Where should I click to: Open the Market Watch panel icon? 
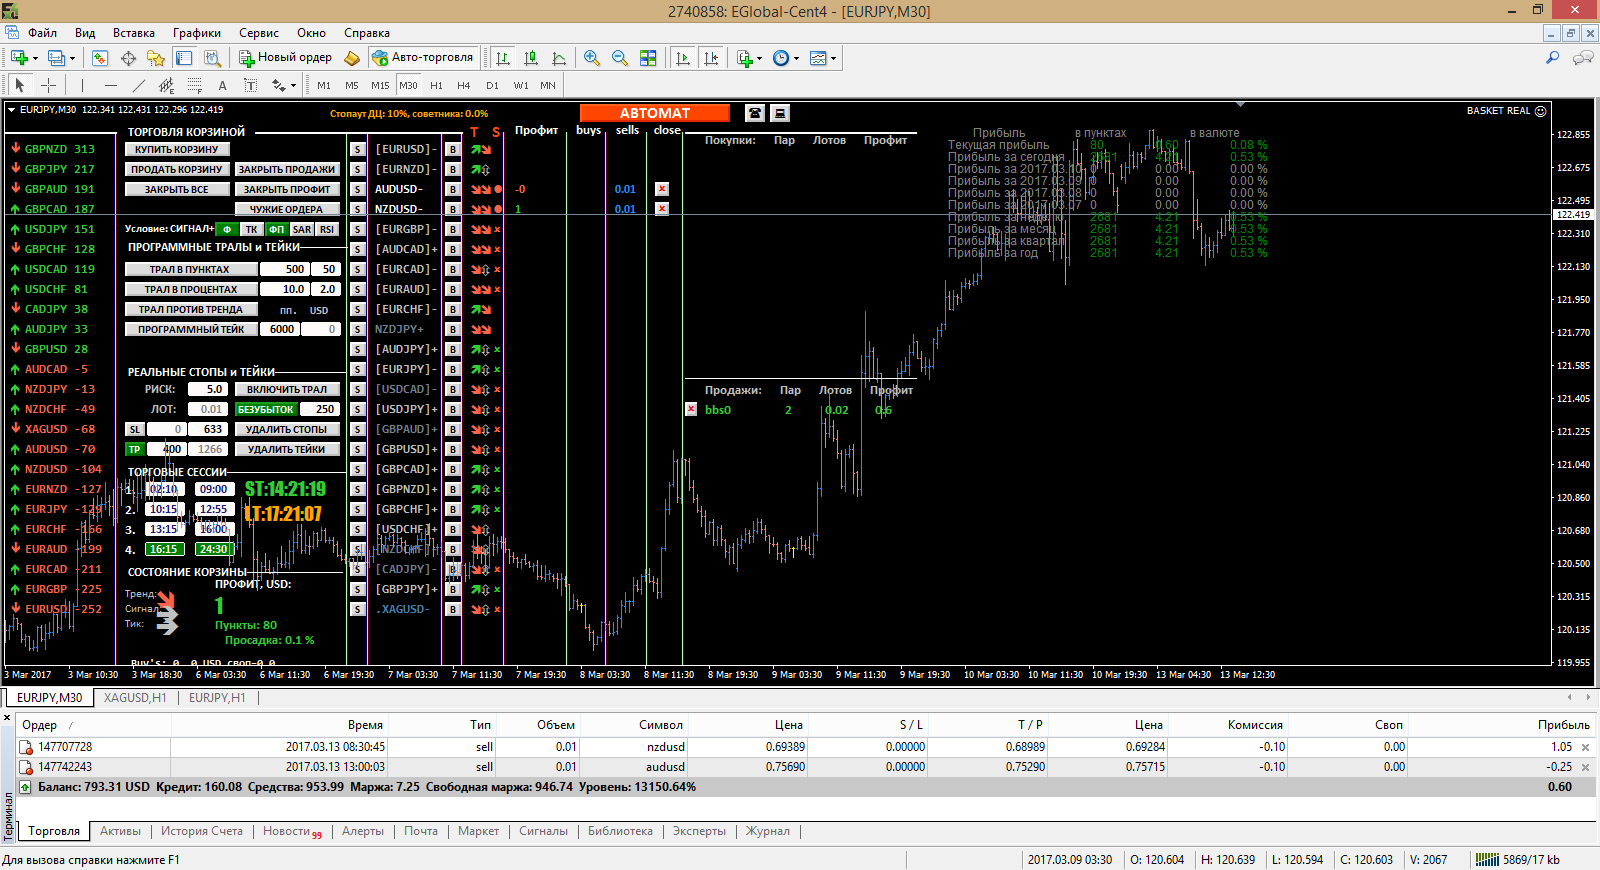click(99, 58)
